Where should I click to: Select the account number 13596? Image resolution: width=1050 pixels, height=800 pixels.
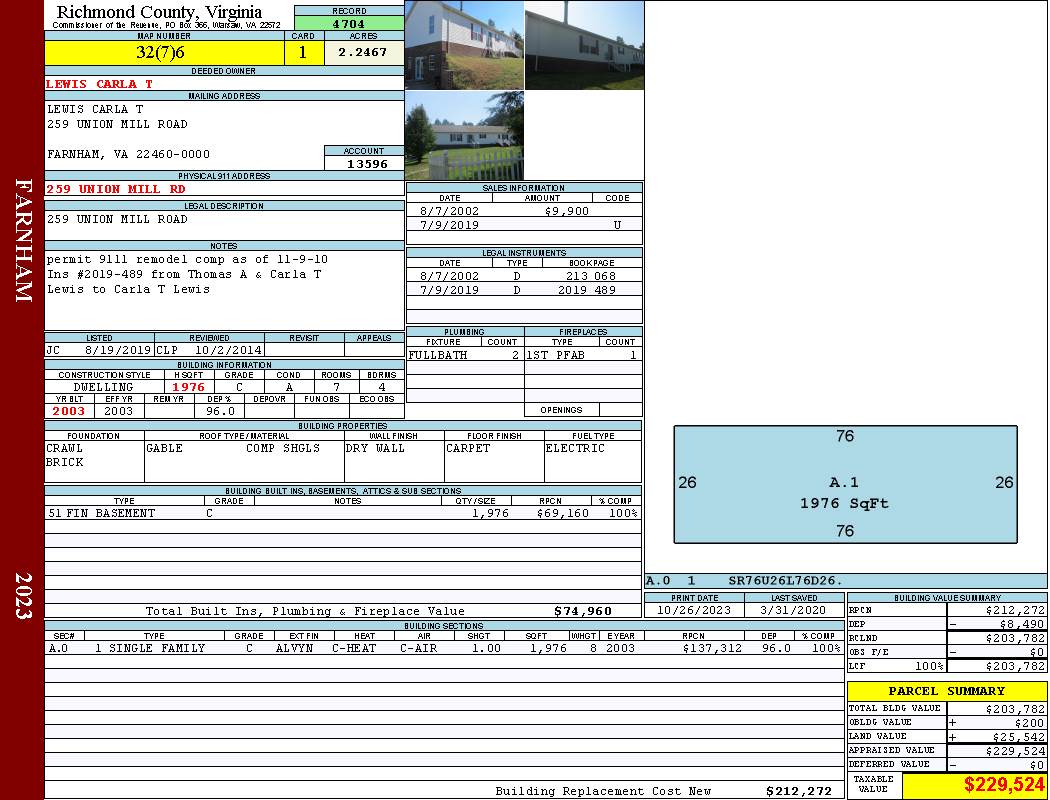[364, 163]
